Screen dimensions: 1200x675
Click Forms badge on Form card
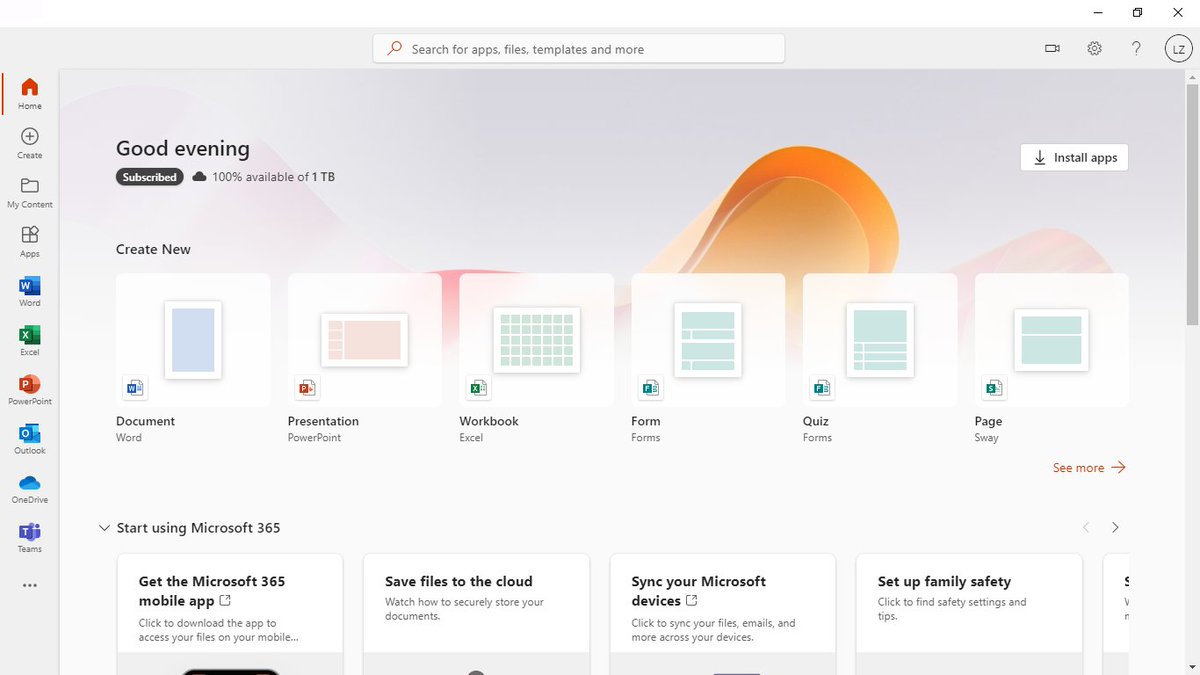pyautogui.click(x=650, y=387)
